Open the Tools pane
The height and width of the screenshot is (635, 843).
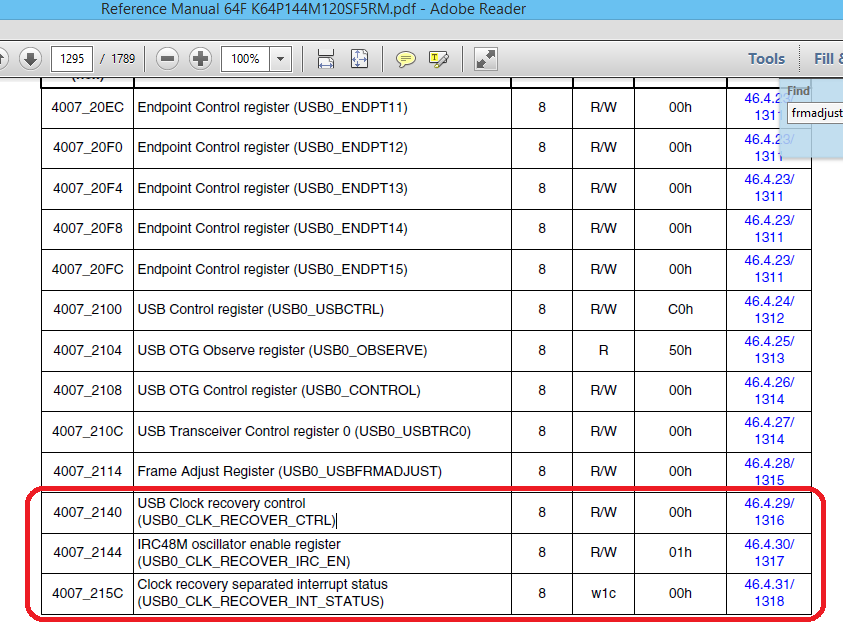coord(767,59)
